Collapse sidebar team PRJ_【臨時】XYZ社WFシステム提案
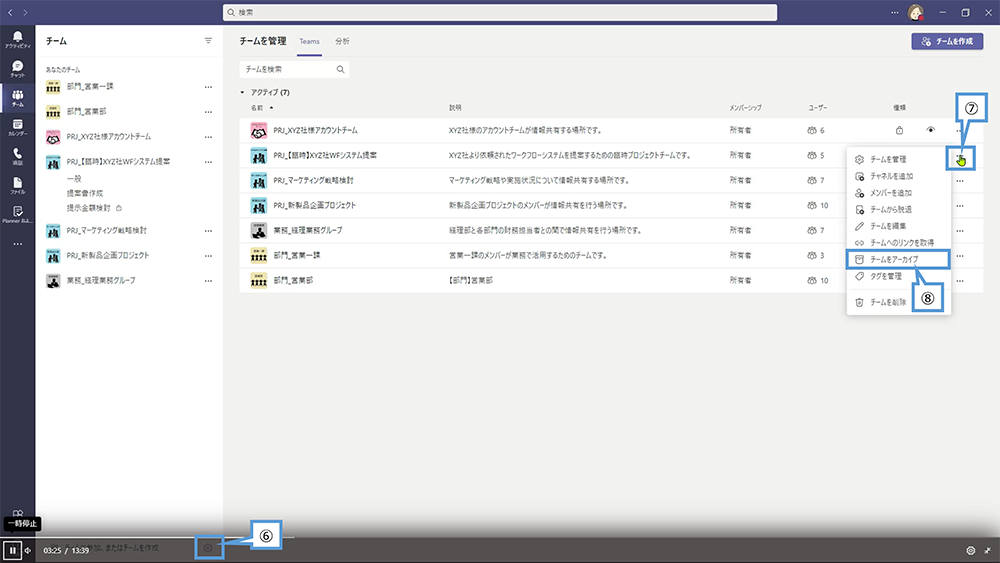The height and width of the screenshot is (563, 1000). click(108, 162)
